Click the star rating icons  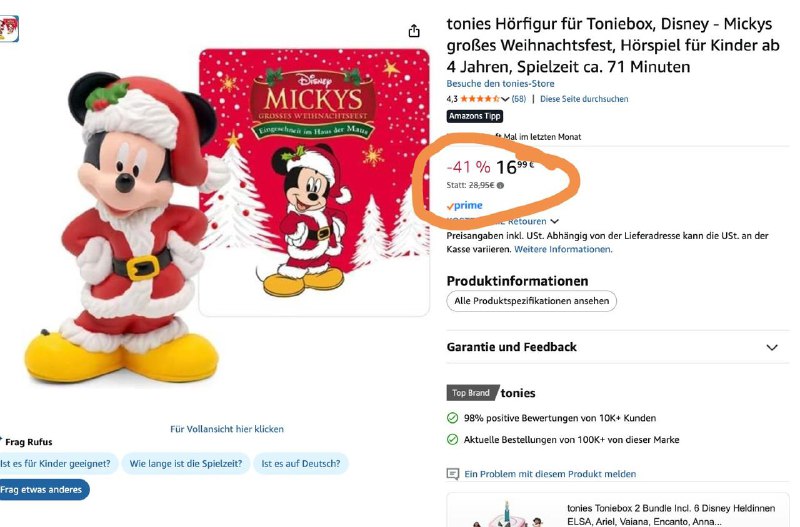480,99
